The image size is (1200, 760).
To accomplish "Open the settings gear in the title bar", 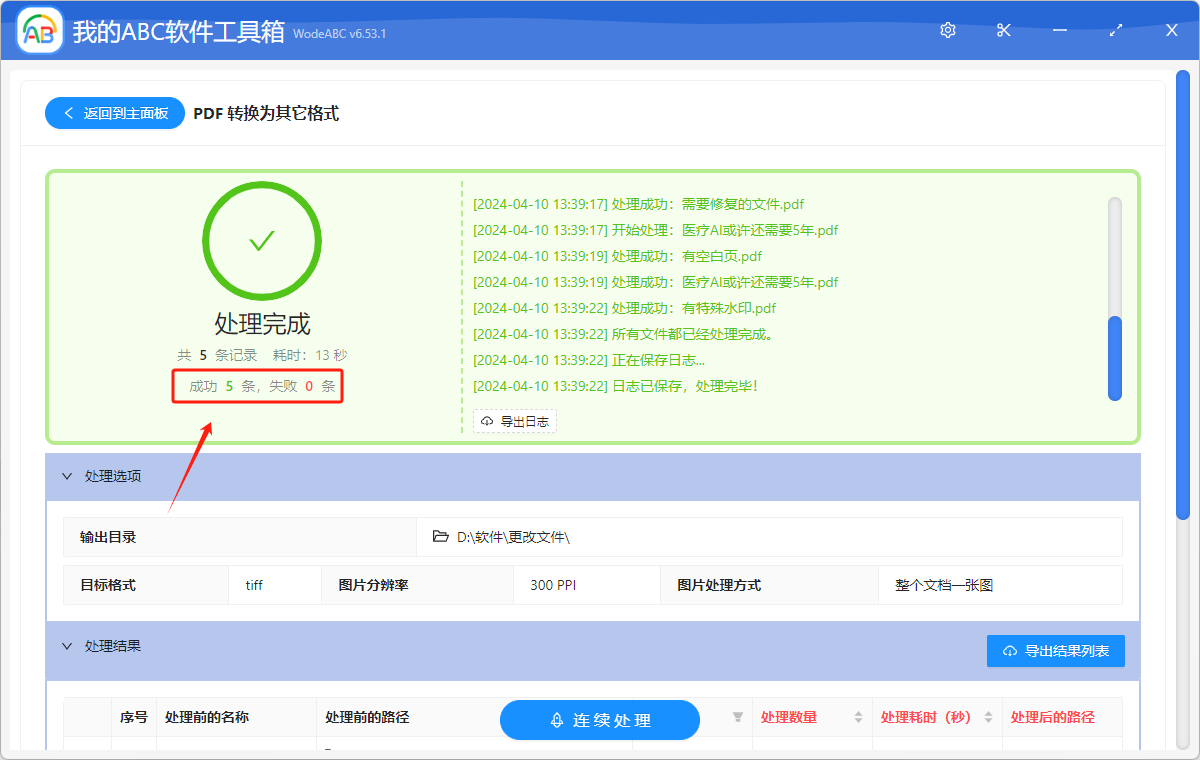I will click(947, 30).
